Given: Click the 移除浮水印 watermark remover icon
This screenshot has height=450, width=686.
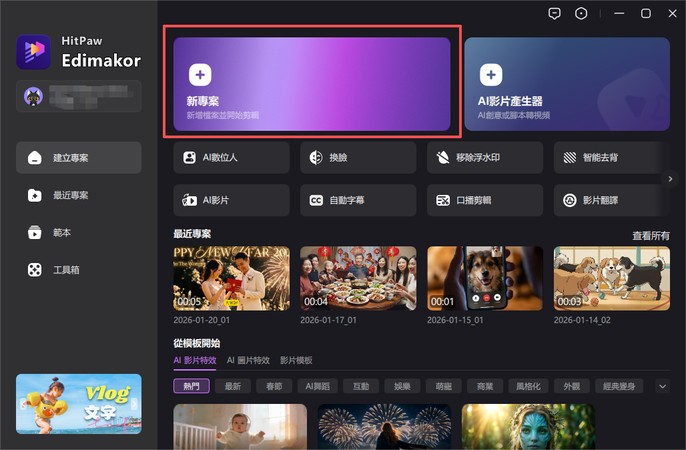Looking at the screenshot, I should click(443, 157).
